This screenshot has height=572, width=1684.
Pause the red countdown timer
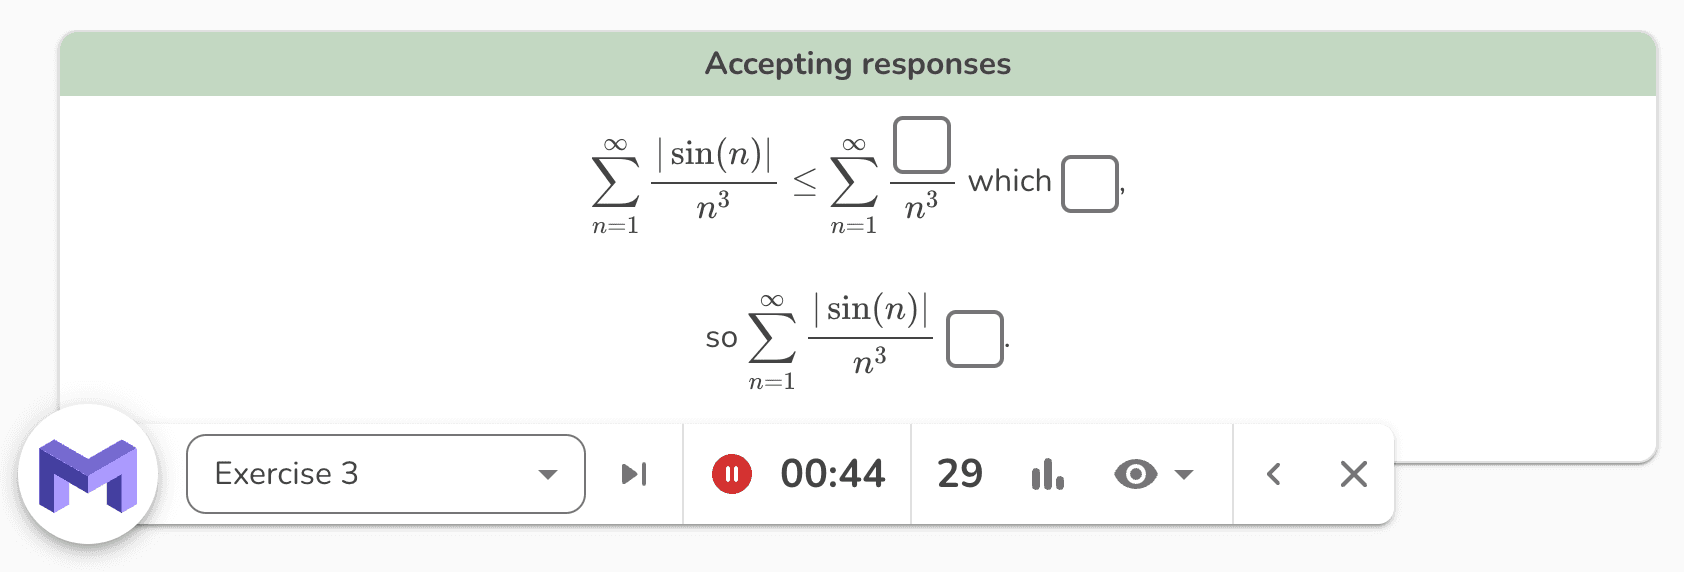732,474
